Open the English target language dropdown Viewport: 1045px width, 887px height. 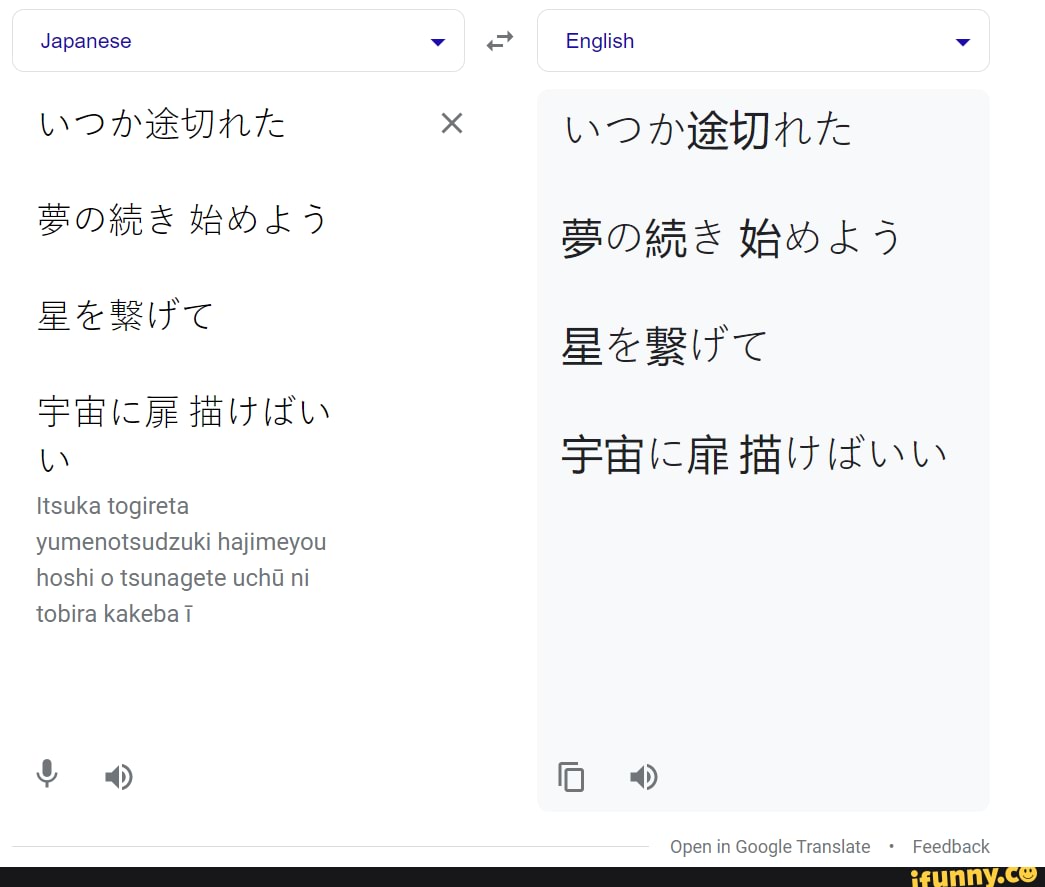tap(762, 41)
